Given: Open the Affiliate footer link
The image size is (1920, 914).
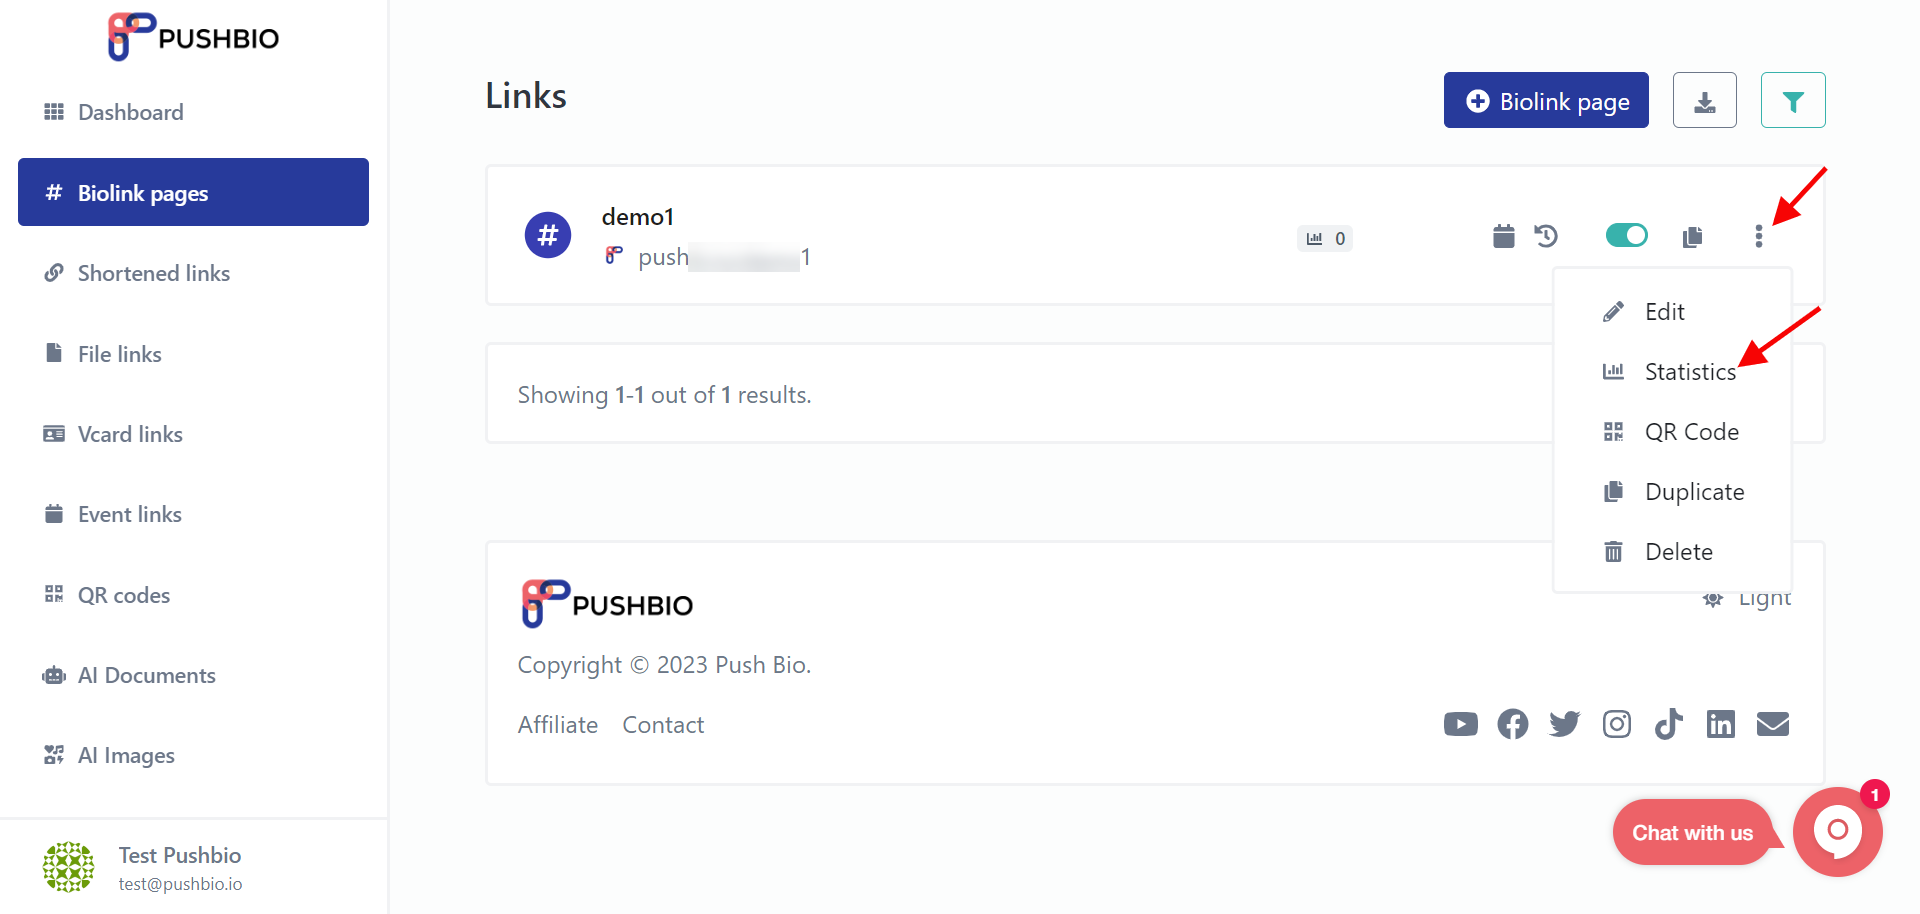Looking at the screenshot, I should pos(558,725).
